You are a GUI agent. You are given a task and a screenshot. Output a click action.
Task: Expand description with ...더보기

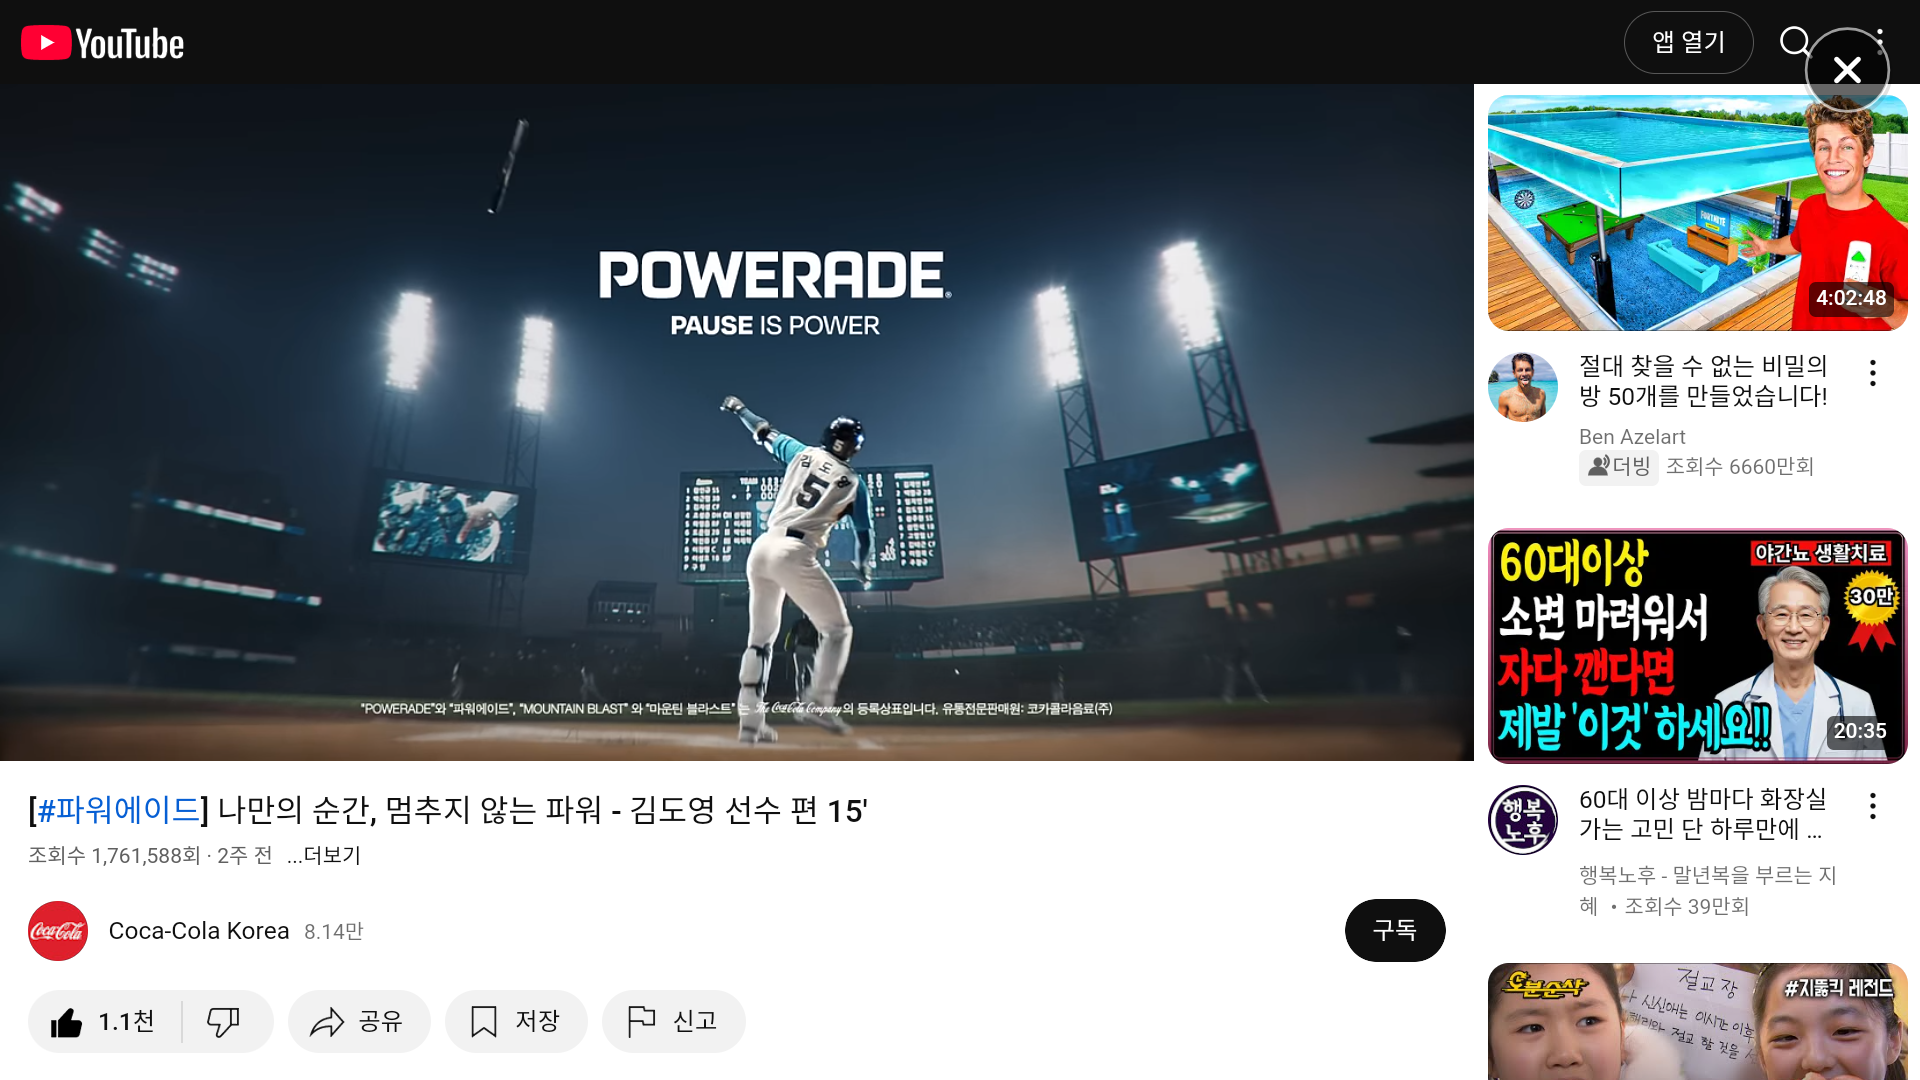323,855
